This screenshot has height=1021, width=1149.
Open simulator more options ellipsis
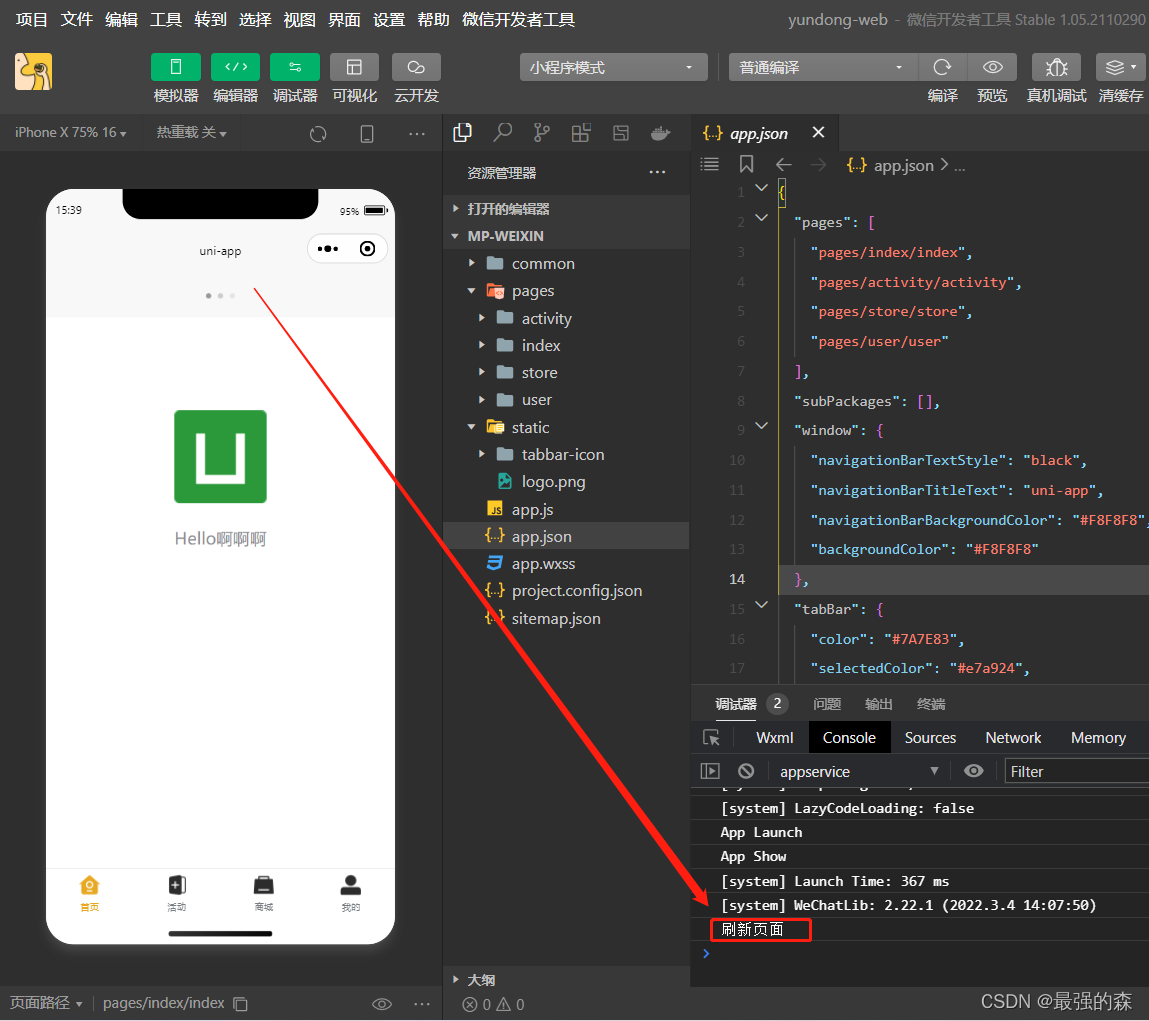point(417,134)
